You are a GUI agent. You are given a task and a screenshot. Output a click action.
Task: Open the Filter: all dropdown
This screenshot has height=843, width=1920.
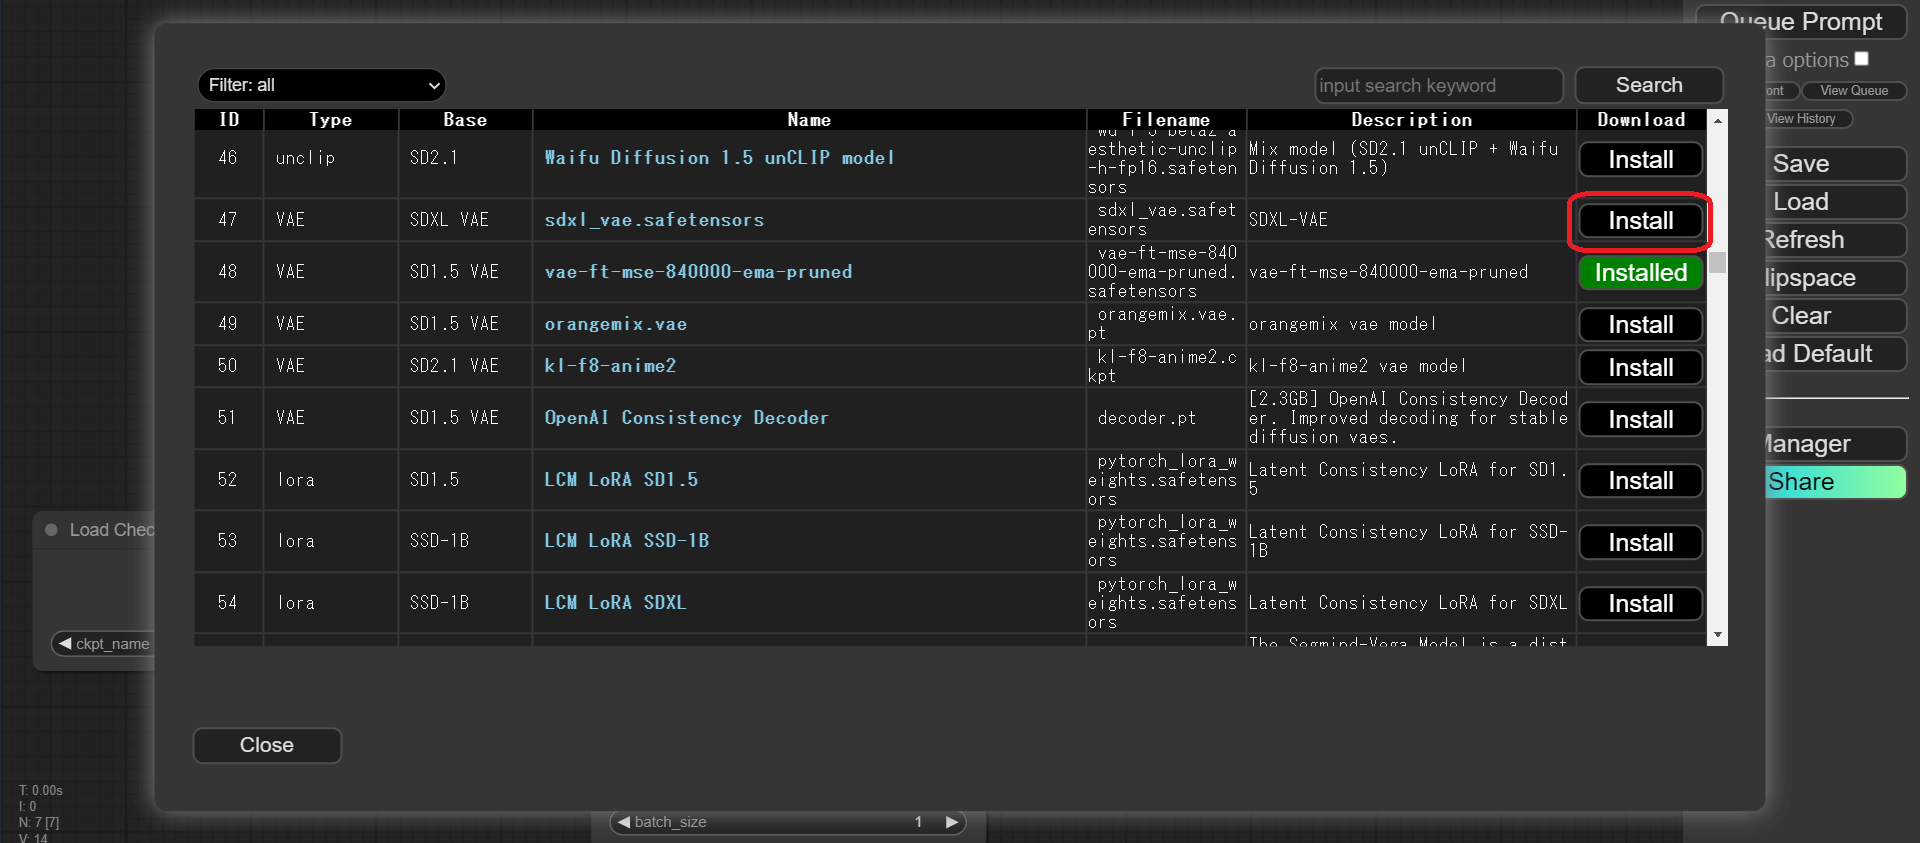point(321,85)
